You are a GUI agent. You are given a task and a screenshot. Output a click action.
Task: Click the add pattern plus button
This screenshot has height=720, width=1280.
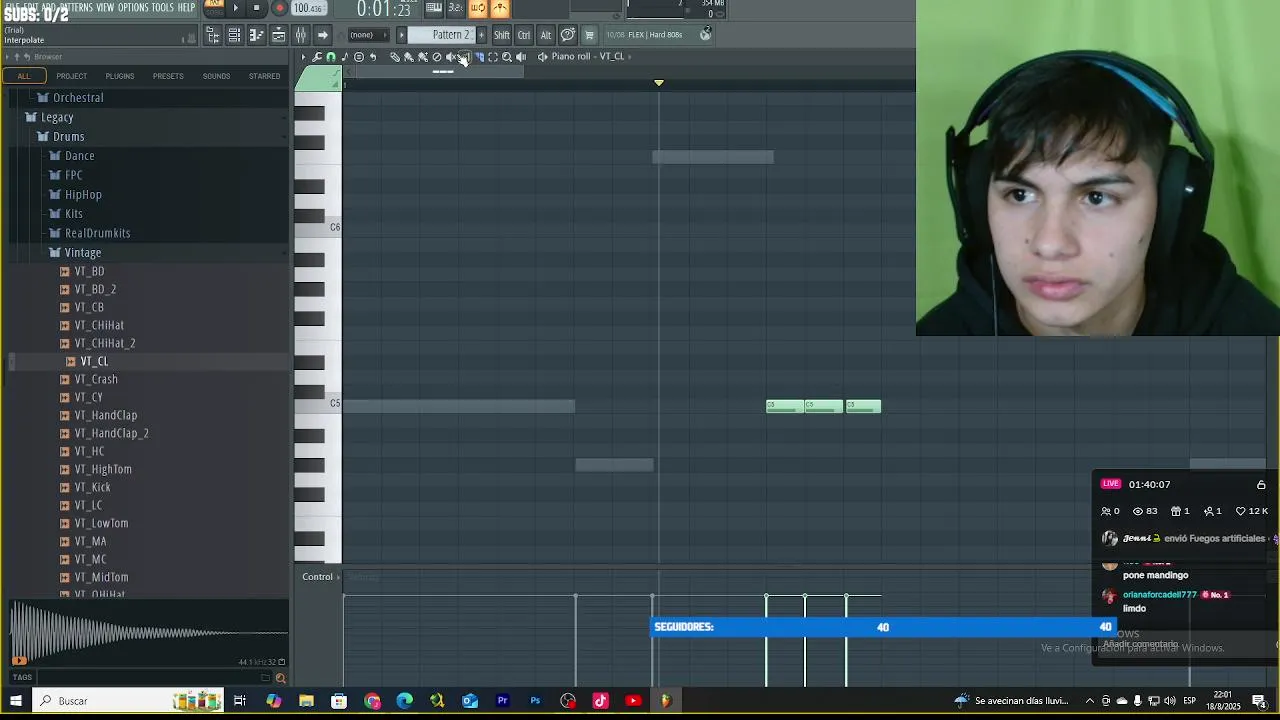tap(481, 35)
